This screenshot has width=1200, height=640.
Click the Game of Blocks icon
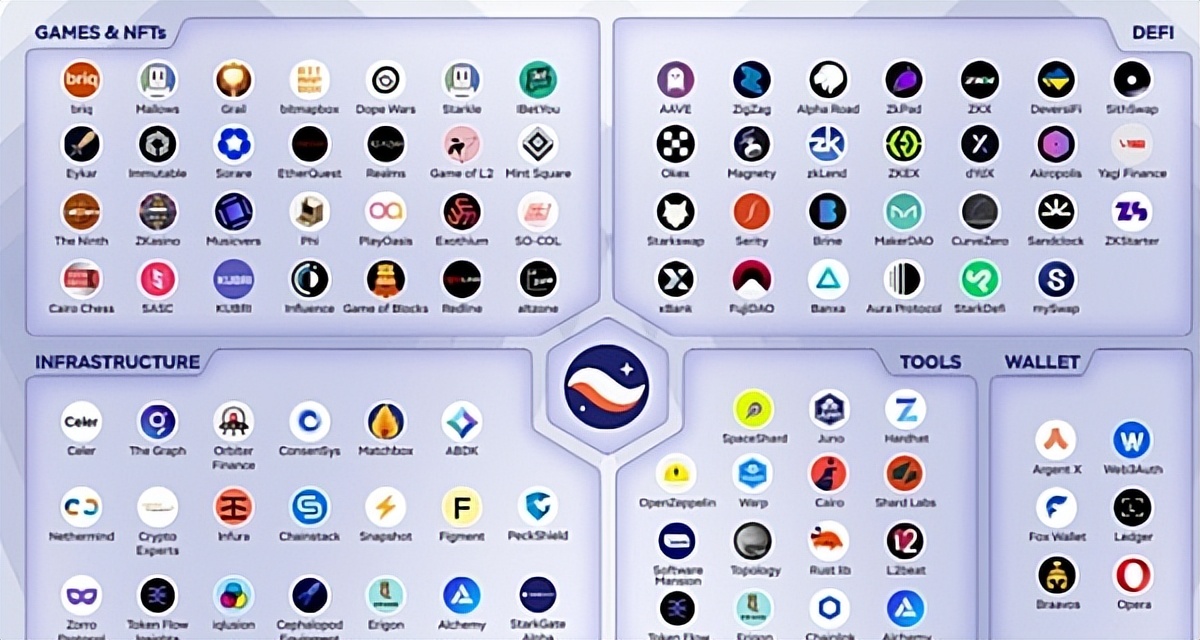(x=386, y=280)
